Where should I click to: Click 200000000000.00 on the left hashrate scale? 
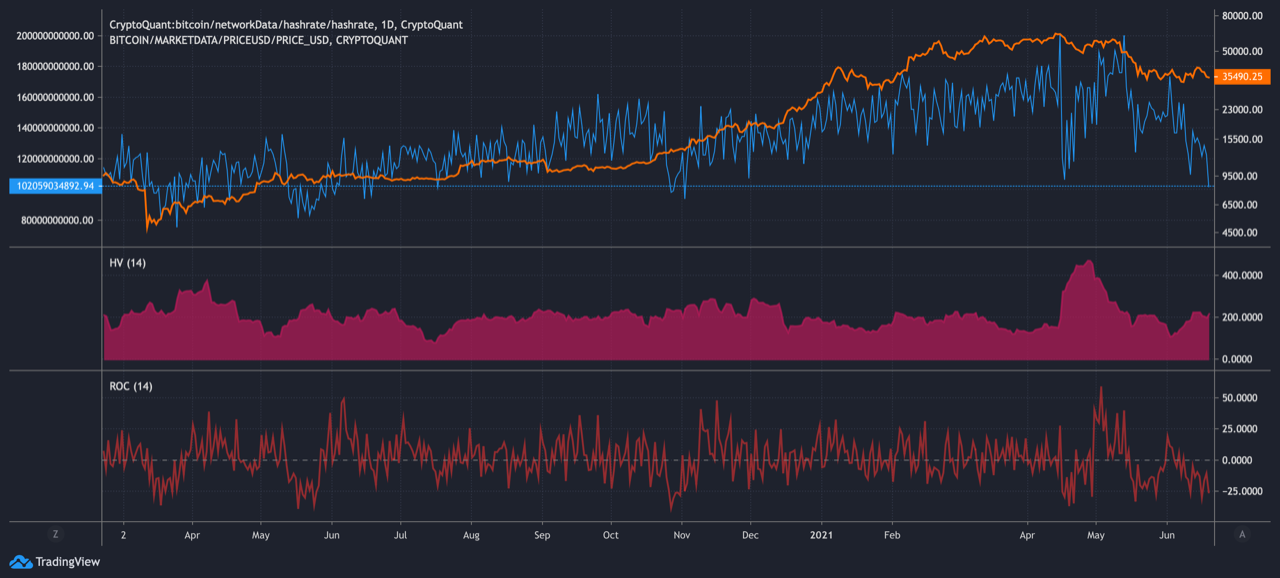(x=56, y=35)
